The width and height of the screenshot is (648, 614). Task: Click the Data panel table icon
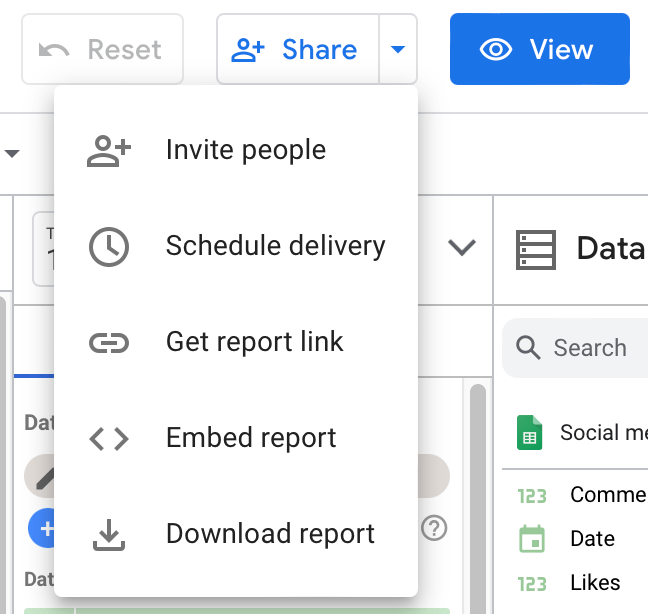coord(535,248)
